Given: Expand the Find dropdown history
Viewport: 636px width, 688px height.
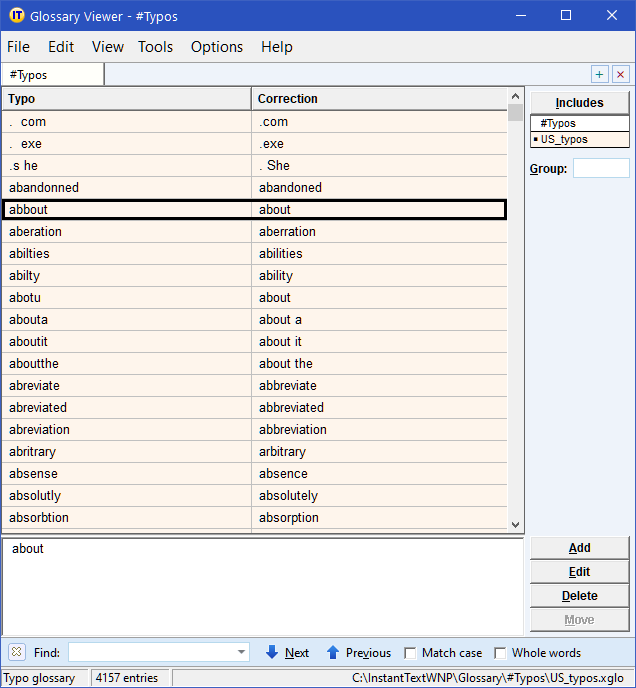Looking at the screenshot, I should (241, 653).
